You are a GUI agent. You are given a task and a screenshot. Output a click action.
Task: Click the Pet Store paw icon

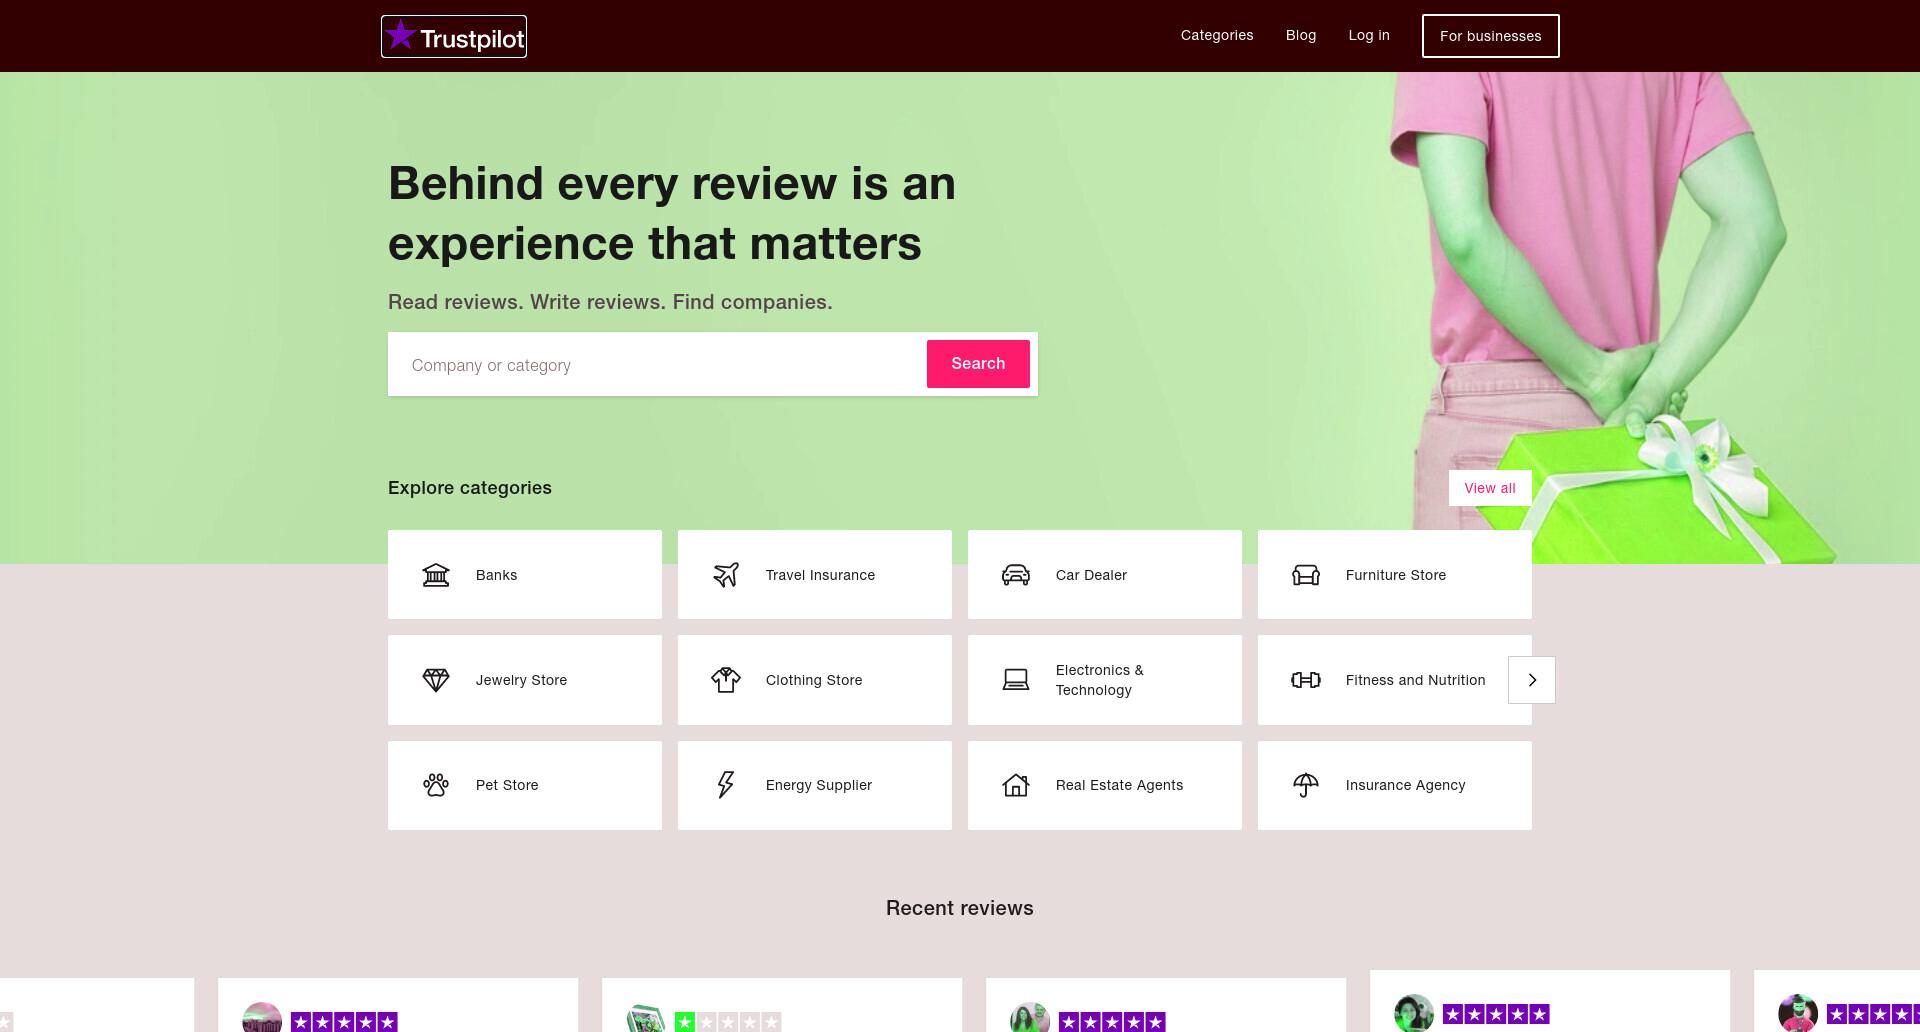pyautogui.click(x=436, y=785)
